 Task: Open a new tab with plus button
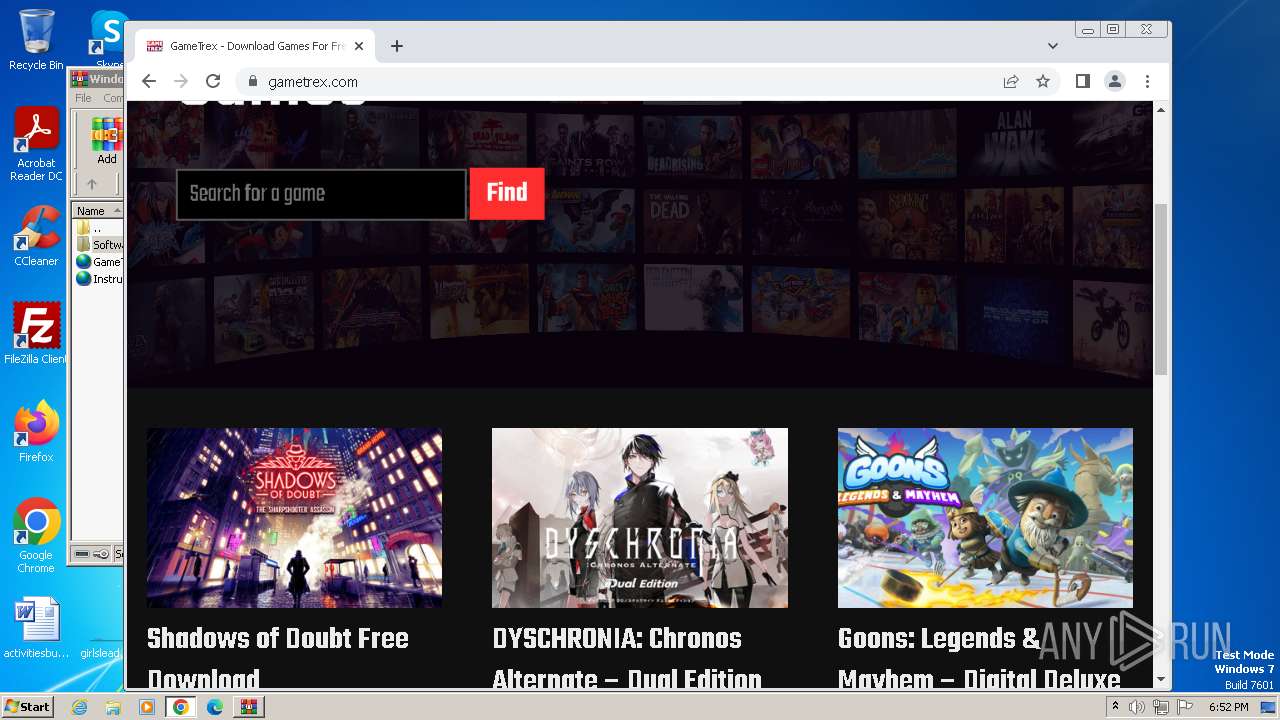pyautogui.click(x=397, y=46)
